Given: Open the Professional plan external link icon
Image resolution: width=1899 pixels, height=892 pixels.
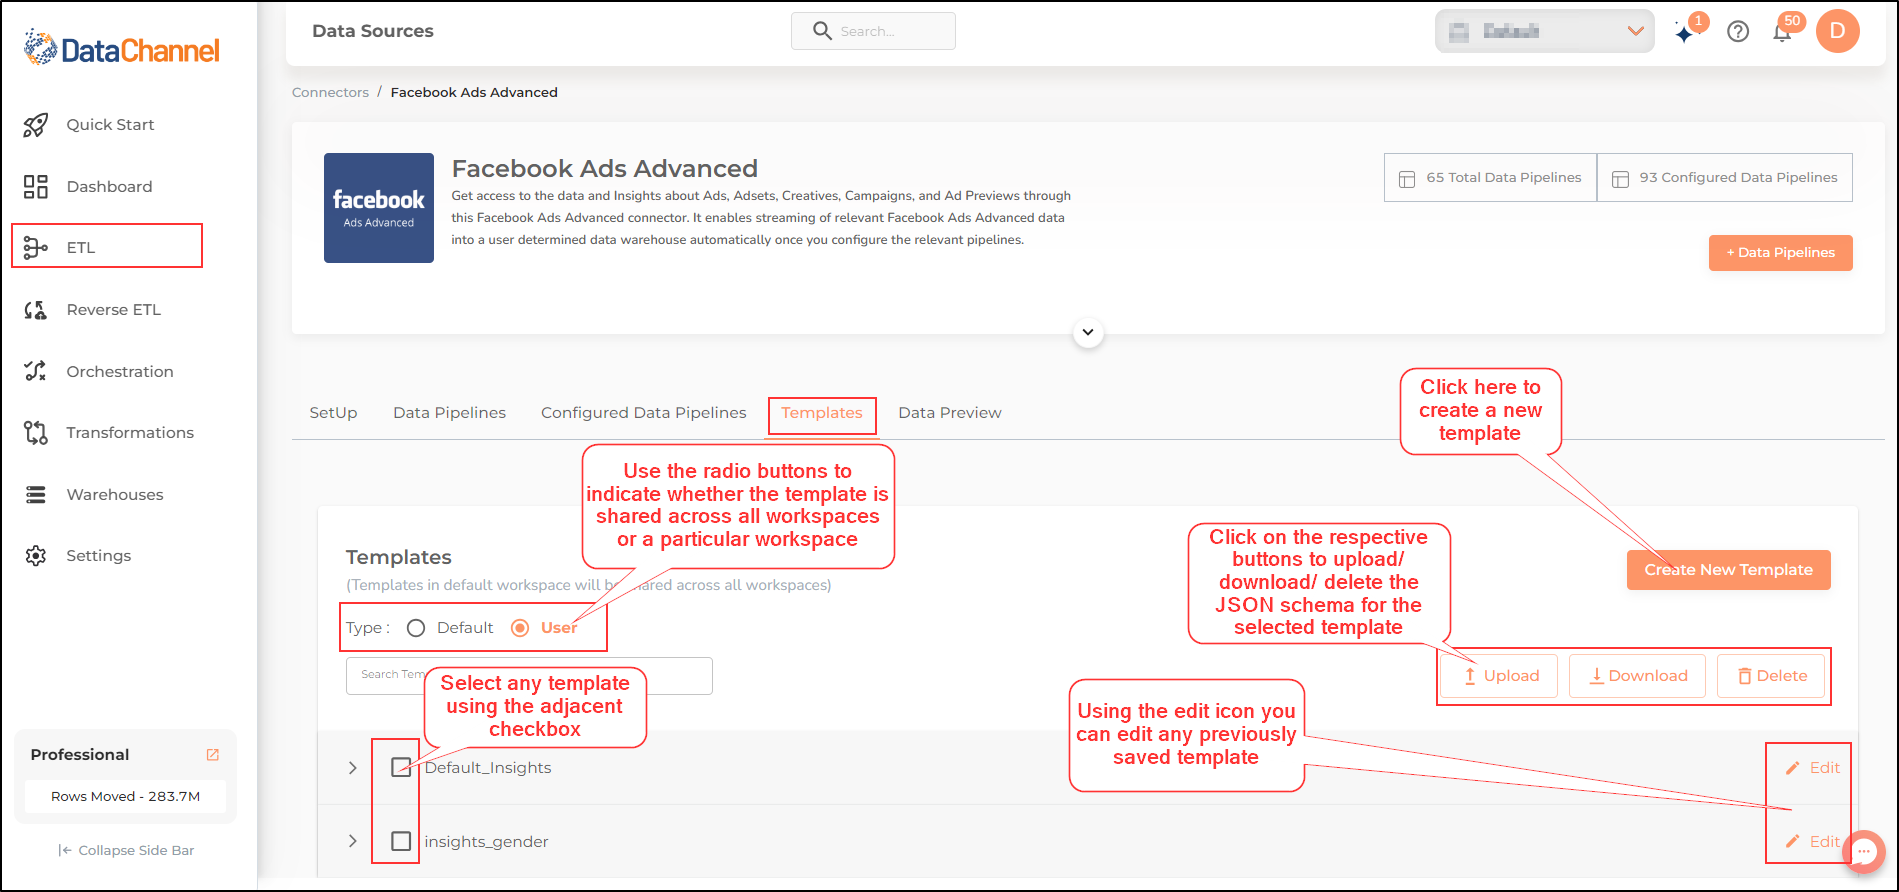Looking at the screenshot, I should 212,755.
